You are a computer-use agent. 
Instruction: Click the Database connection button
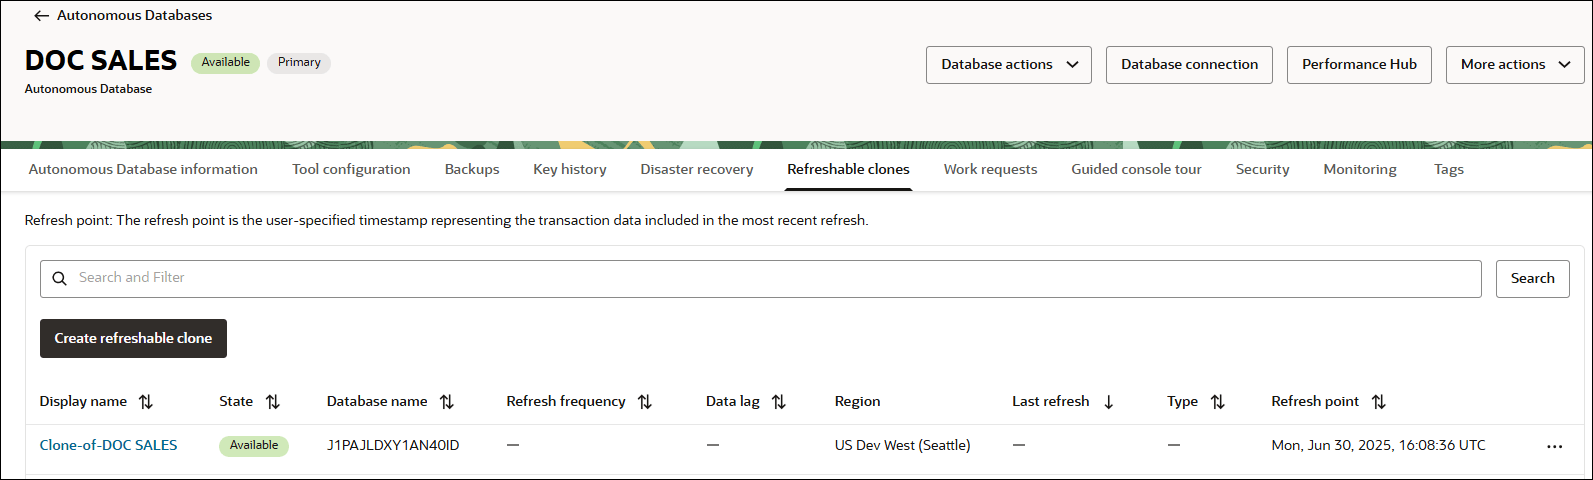[x=1189, y=65]
